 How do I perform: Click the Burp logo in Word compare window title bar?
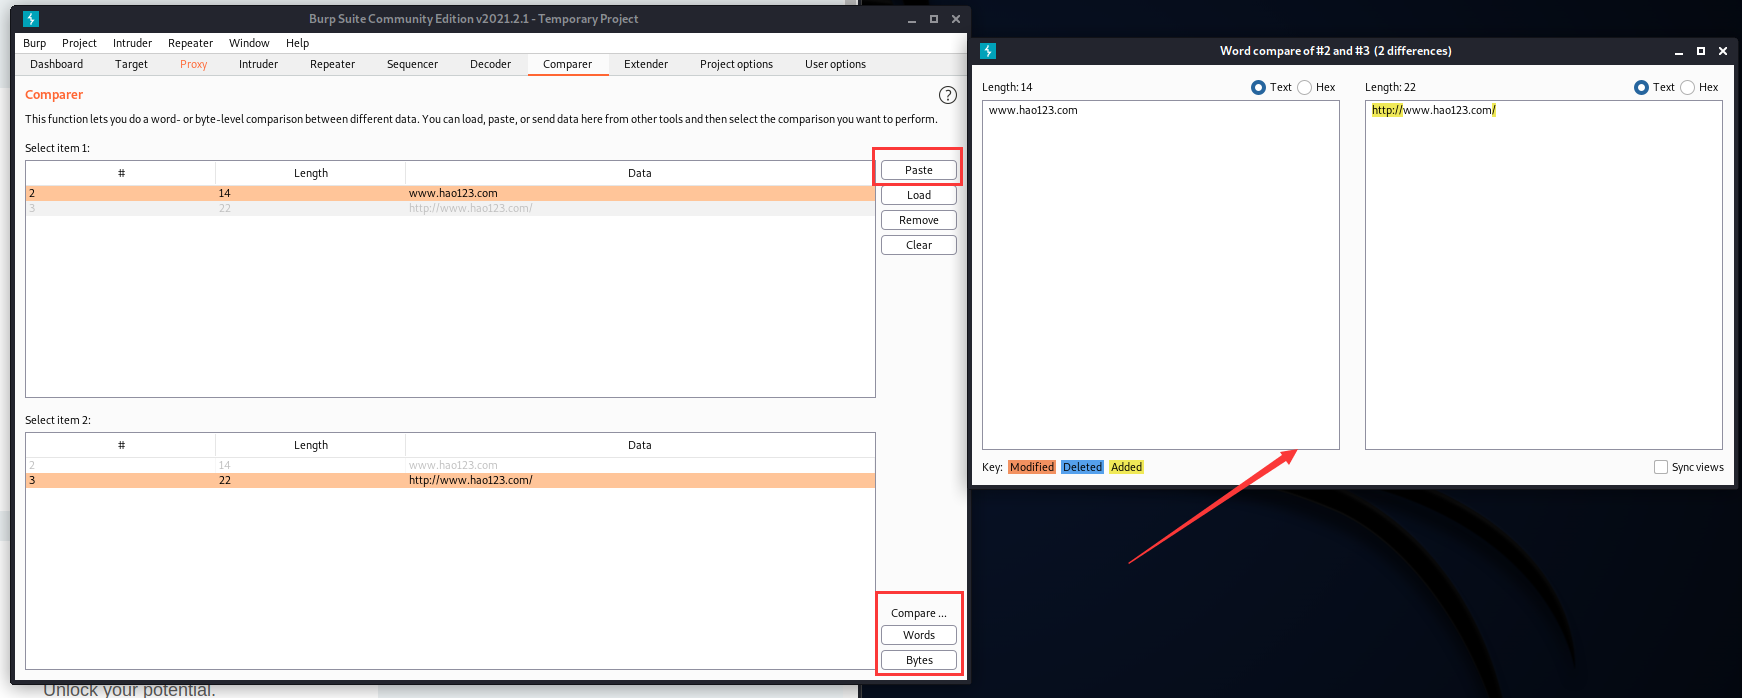point(988,51)
